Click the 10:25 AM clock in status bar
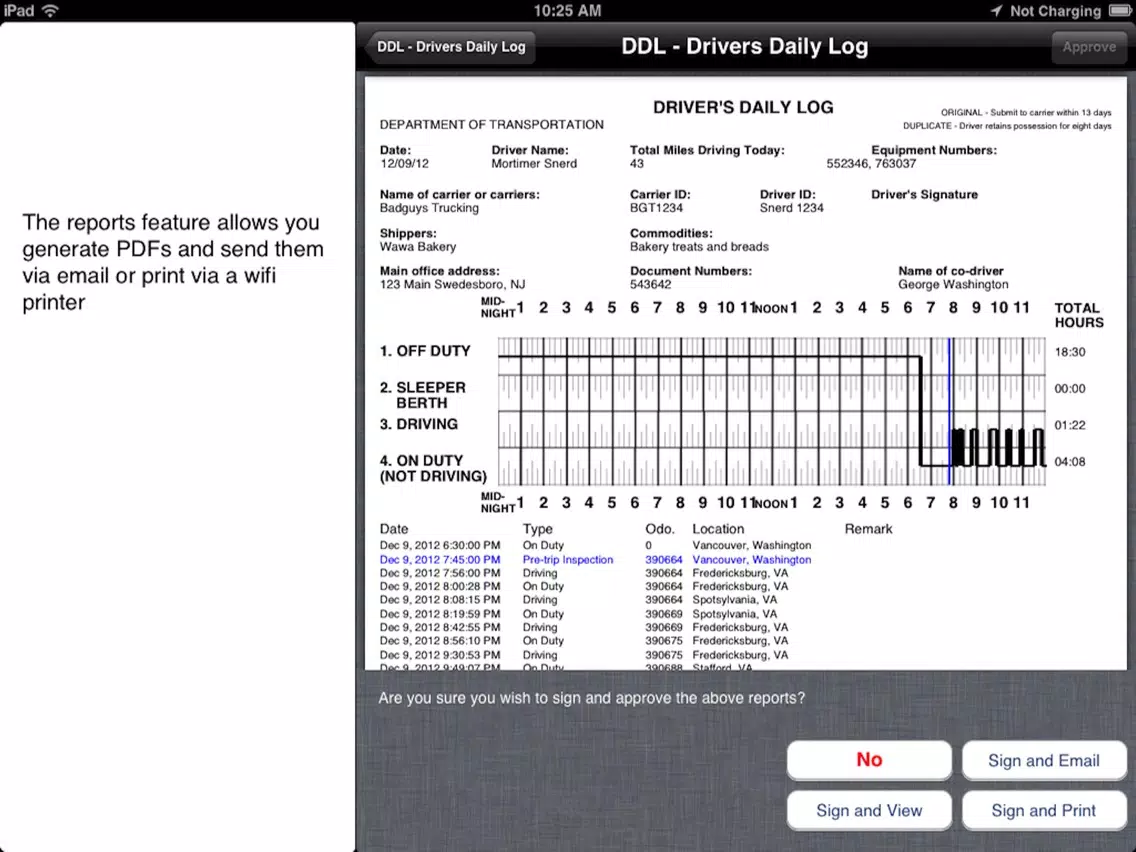Image resolution: width=1136 pixels, height=852 pixels. [567, 10]
